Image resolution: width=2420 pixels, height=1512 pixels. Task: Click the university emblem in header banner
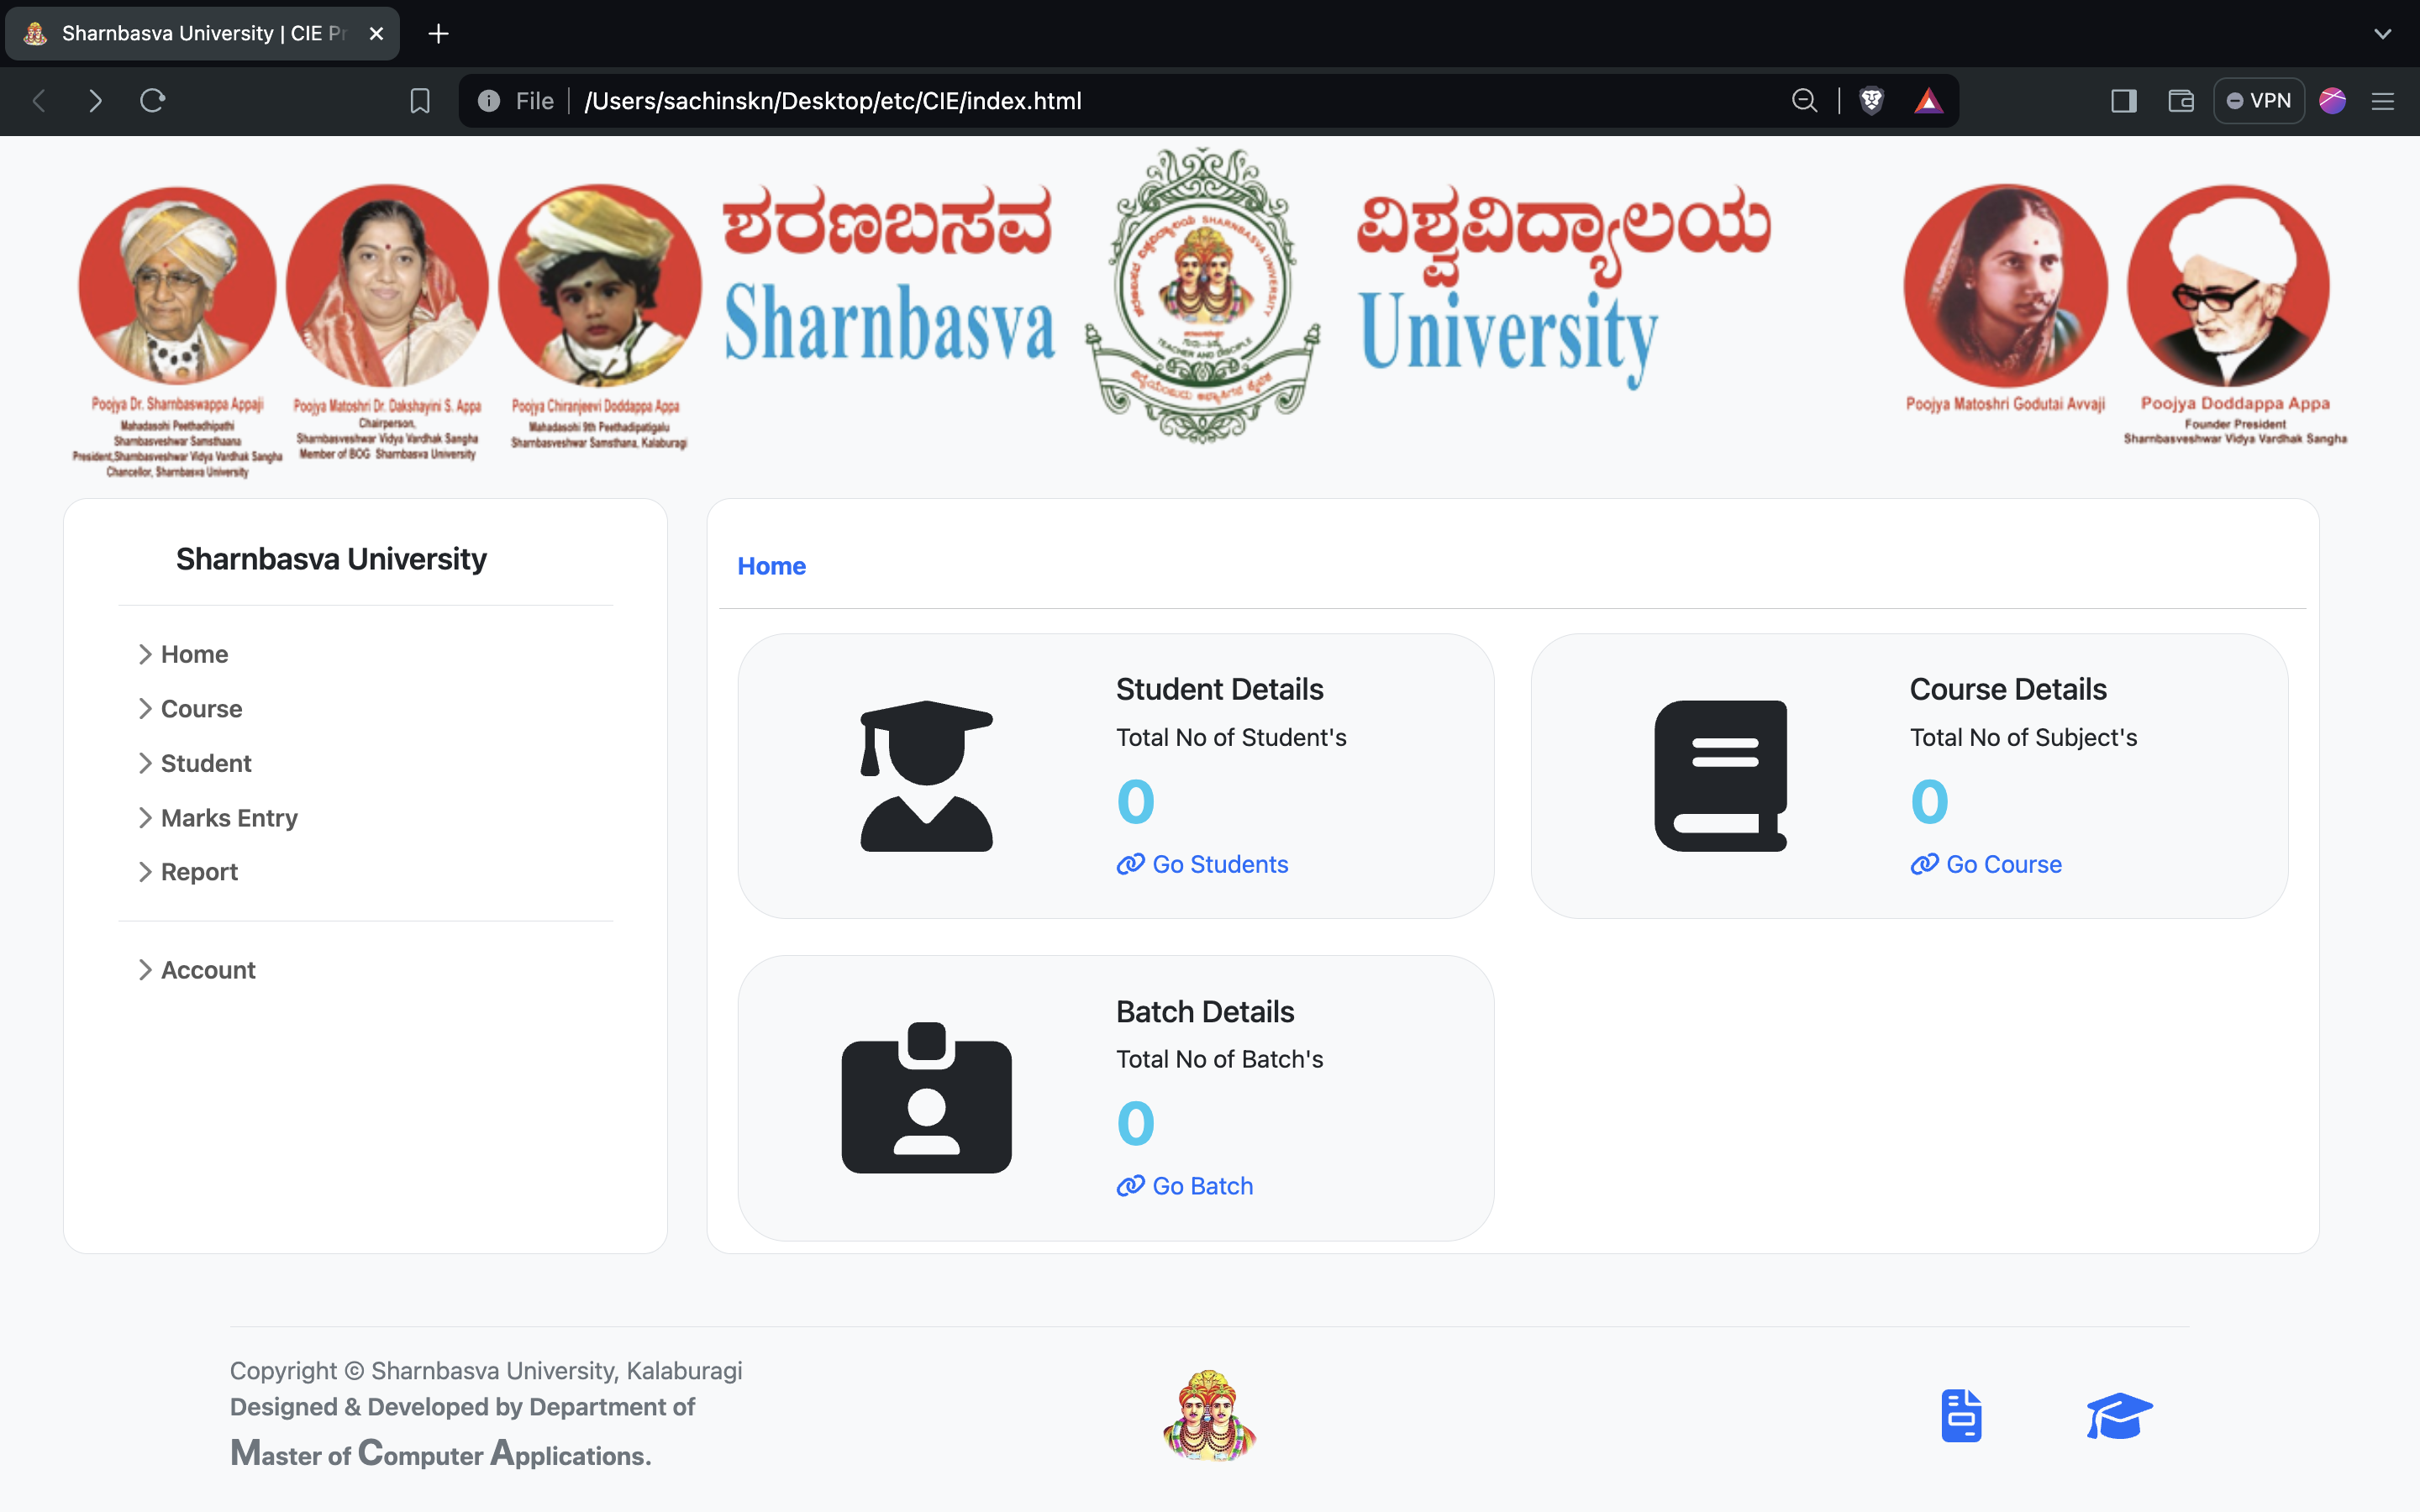click(x=1203, y=295)
